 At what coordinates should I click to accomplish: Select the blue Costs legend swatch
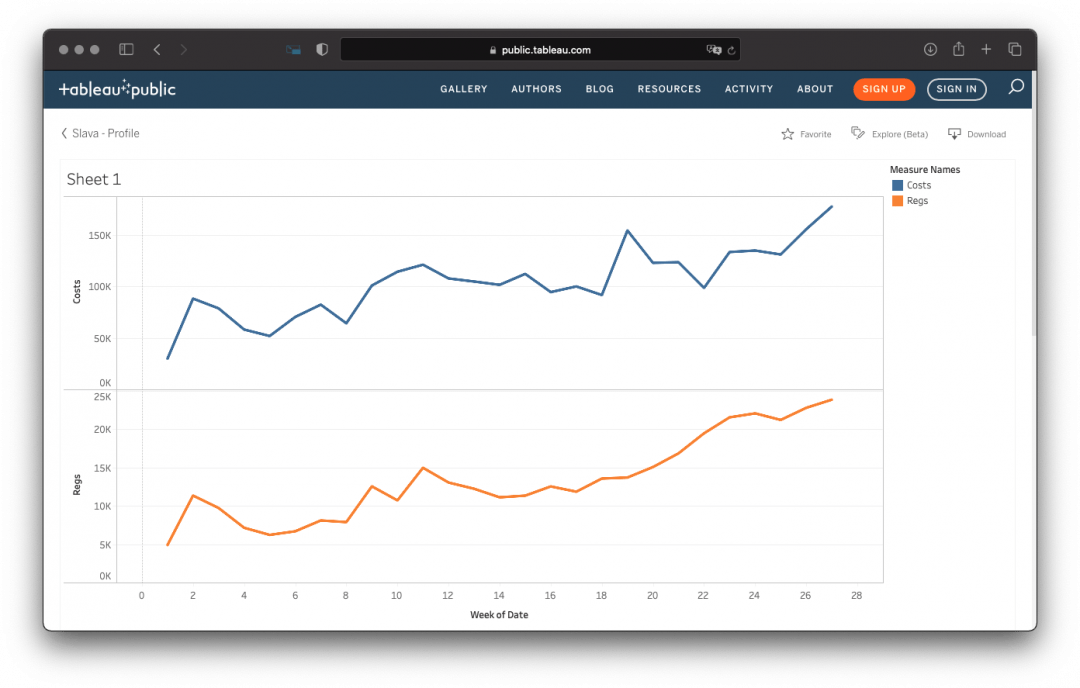pyautogui.click(x=897, y=185)
